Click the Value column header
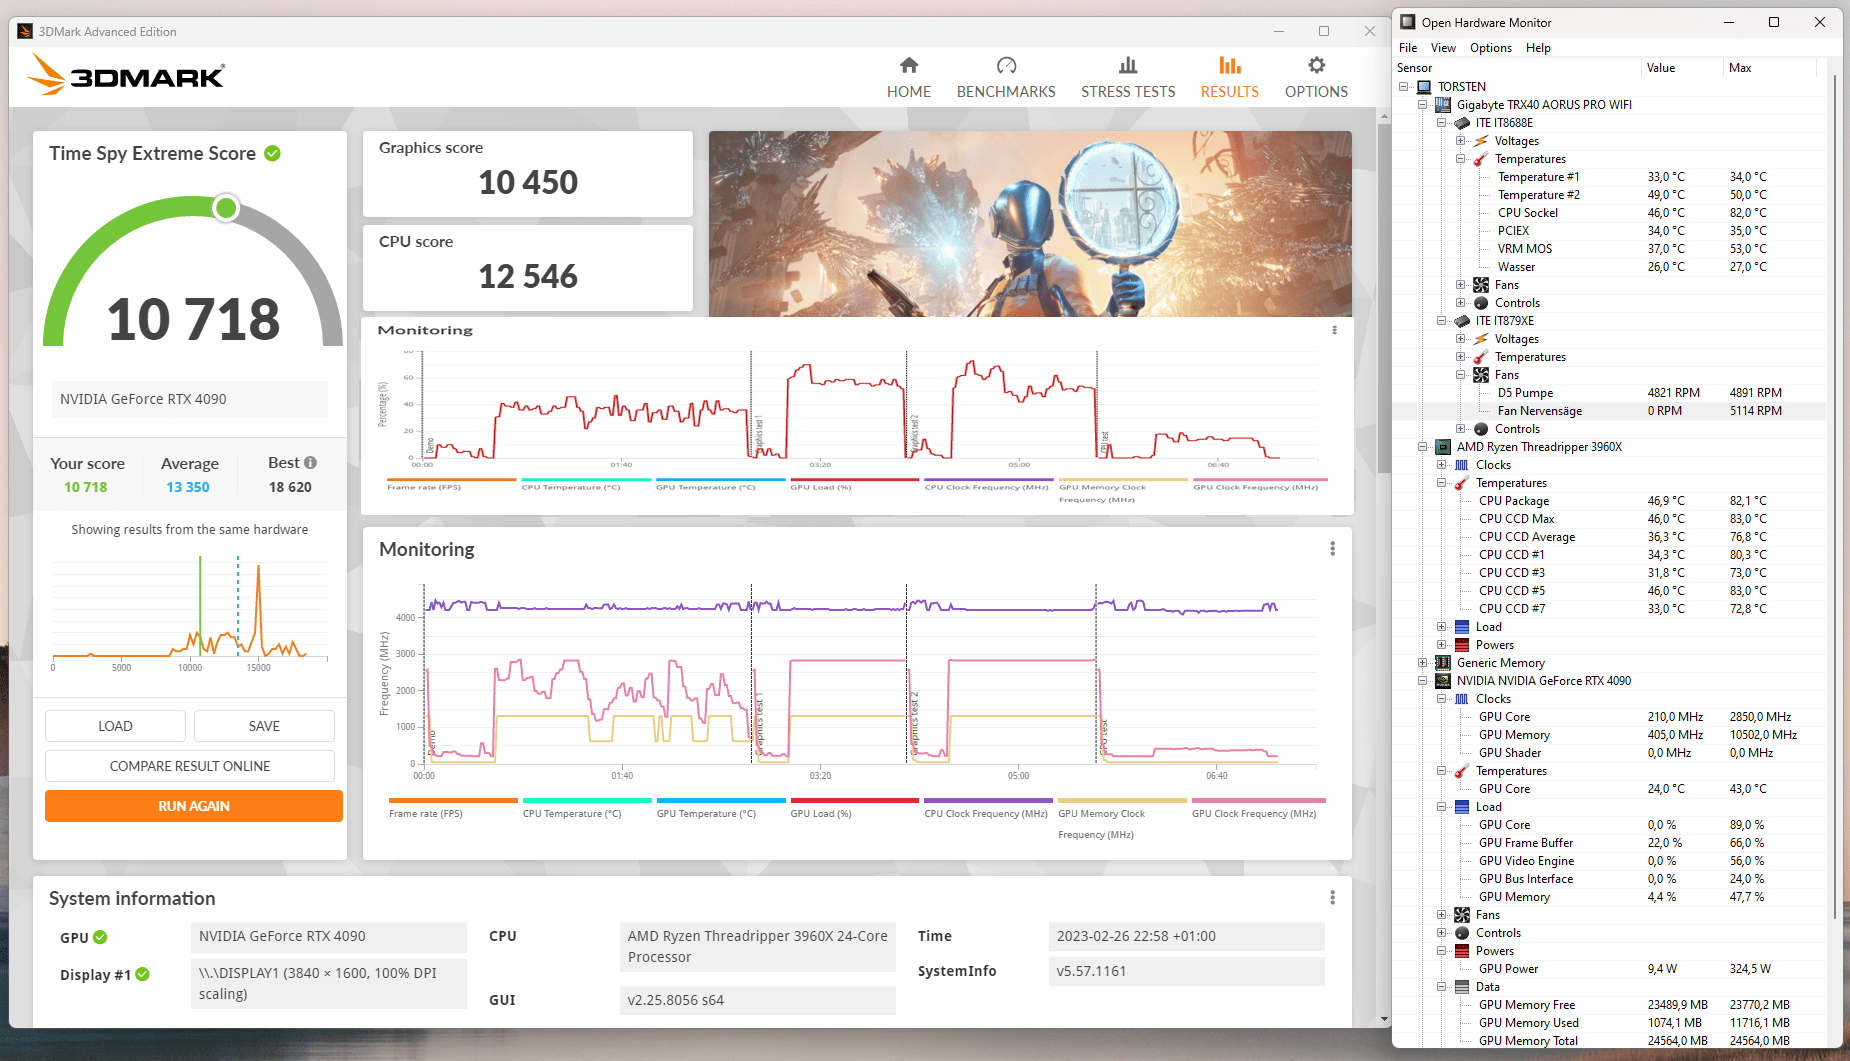The width and height of the screenshot is (1850, 1061). pos(1683,68)
